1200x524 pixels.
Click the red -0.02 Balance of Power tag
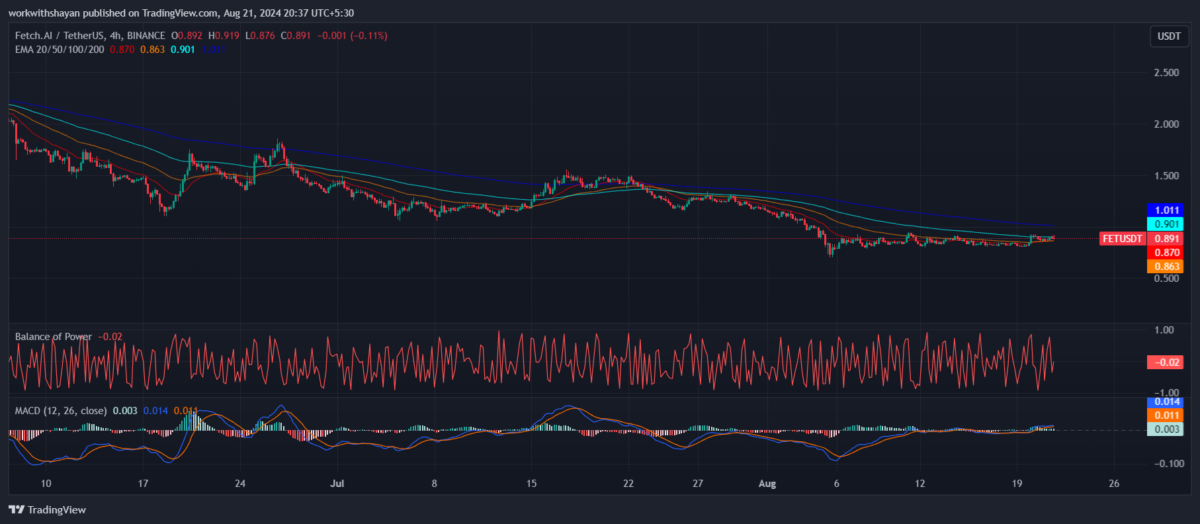click(1167, 362)
